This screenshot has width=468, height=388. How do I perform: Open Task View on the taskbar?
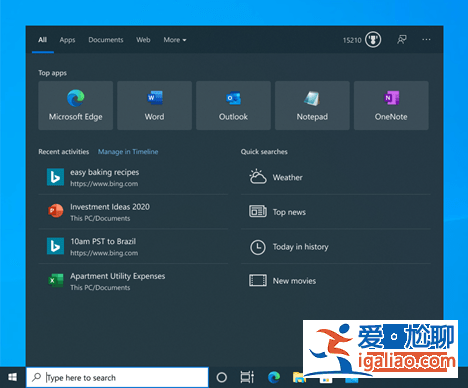coord(247,377)
